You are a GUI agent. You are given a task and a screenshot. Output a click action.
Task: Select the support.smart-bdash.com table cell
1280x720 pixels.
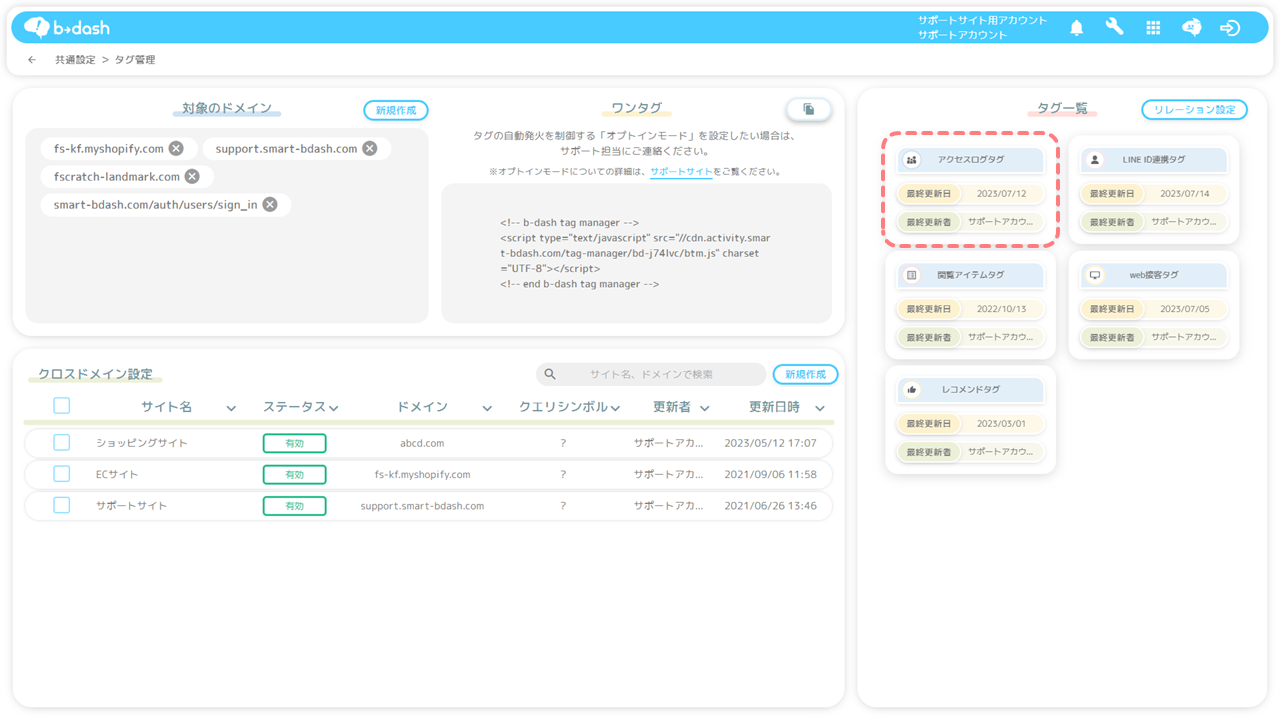[422, 506]
